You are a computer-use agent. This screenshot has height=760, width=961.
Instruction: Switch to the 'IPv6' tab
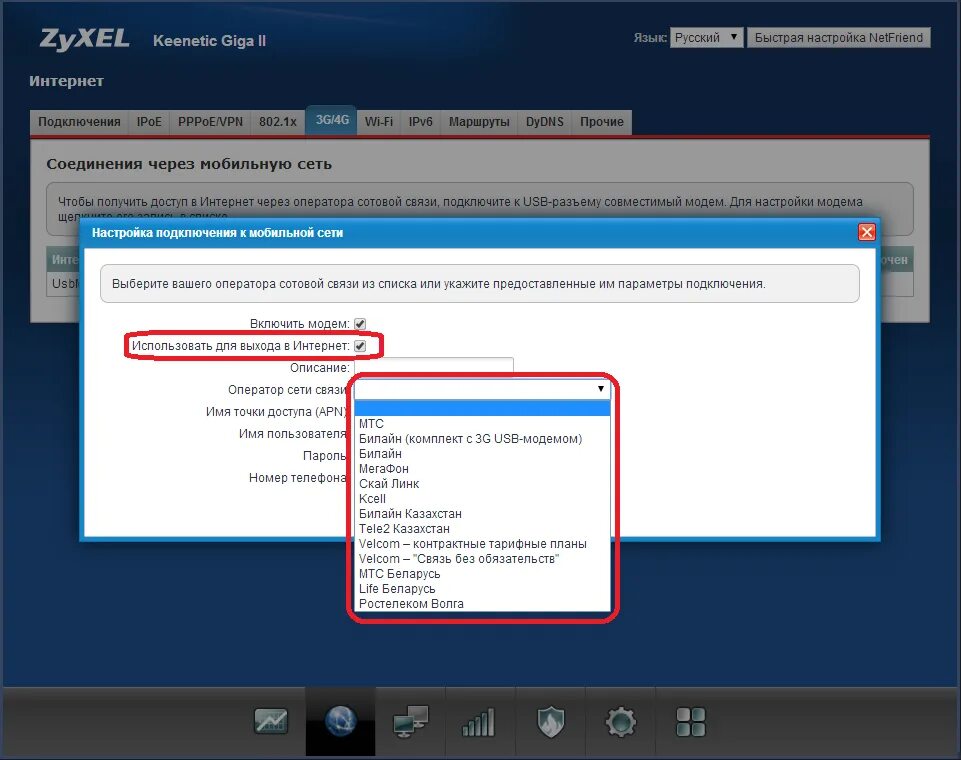tap(420, 122)
